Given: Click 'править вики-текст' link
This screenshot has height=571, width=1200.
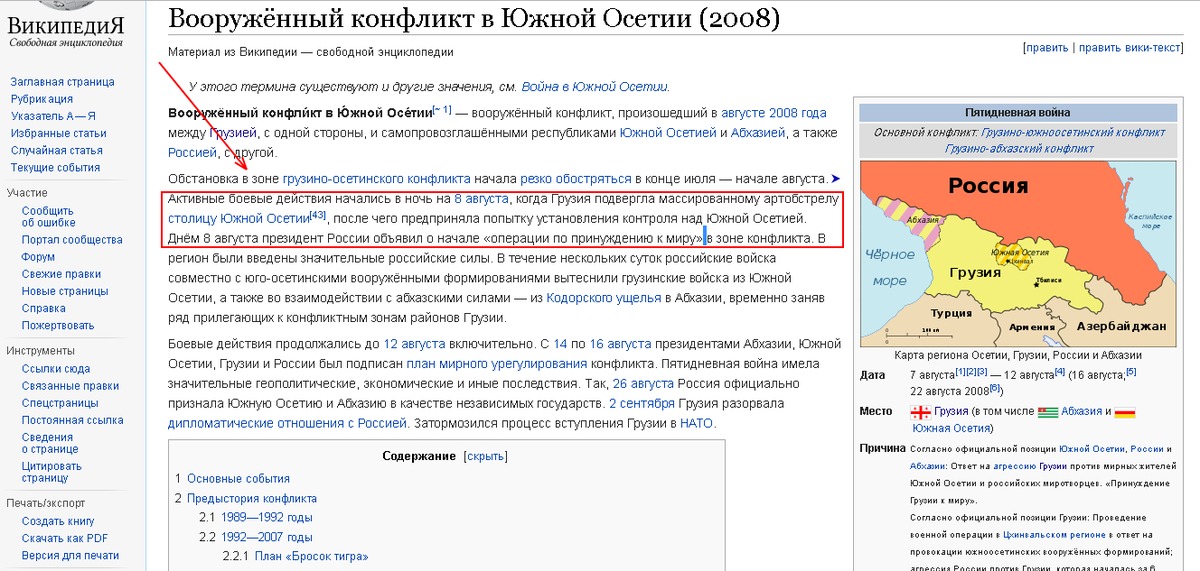Looking at the screenshot, I should point(1129,47).
